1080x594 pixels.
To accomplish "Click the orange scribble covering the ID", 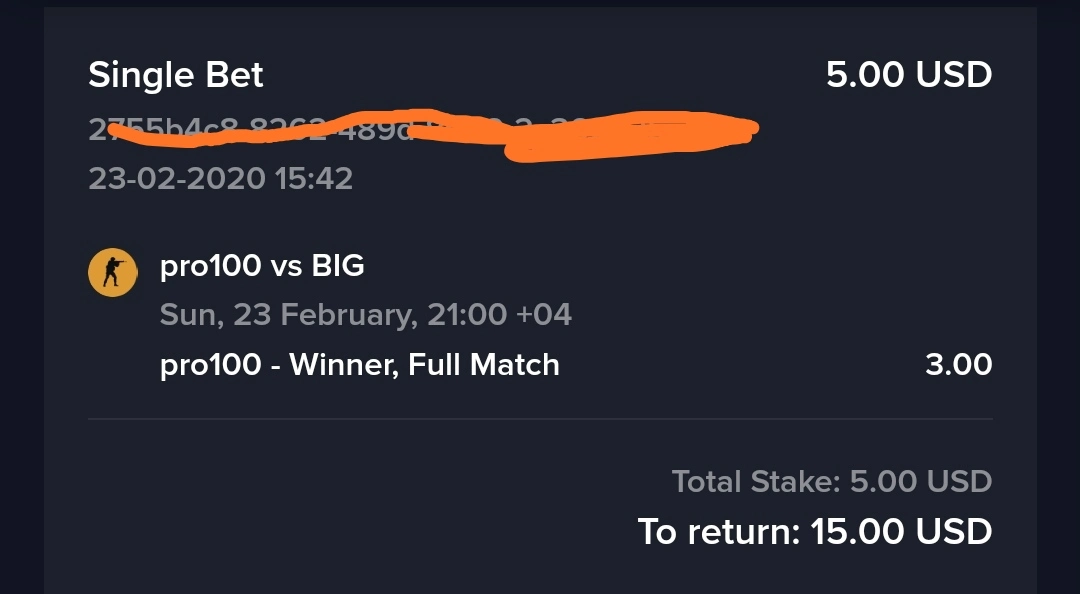I will click(434, 134).
